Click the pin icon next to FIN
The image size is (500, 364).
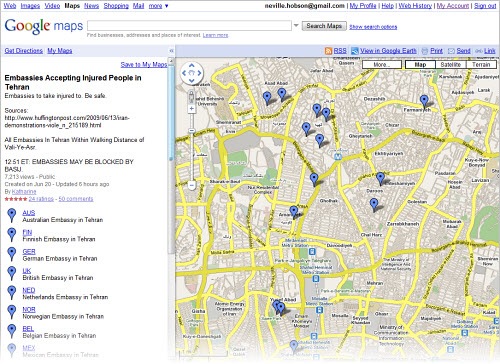click(12, 235)
